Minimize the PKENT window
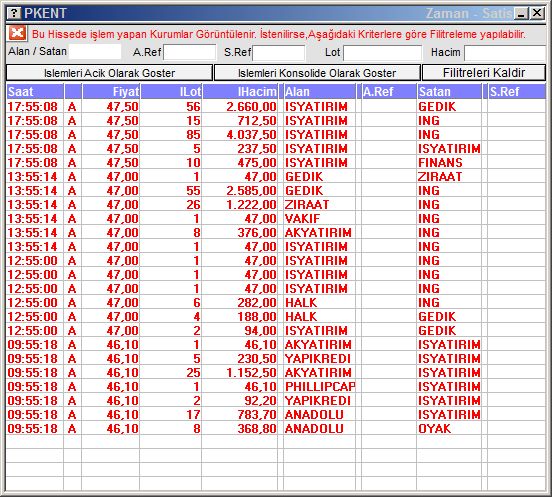 pyautogui.click(x=521, y=13)
